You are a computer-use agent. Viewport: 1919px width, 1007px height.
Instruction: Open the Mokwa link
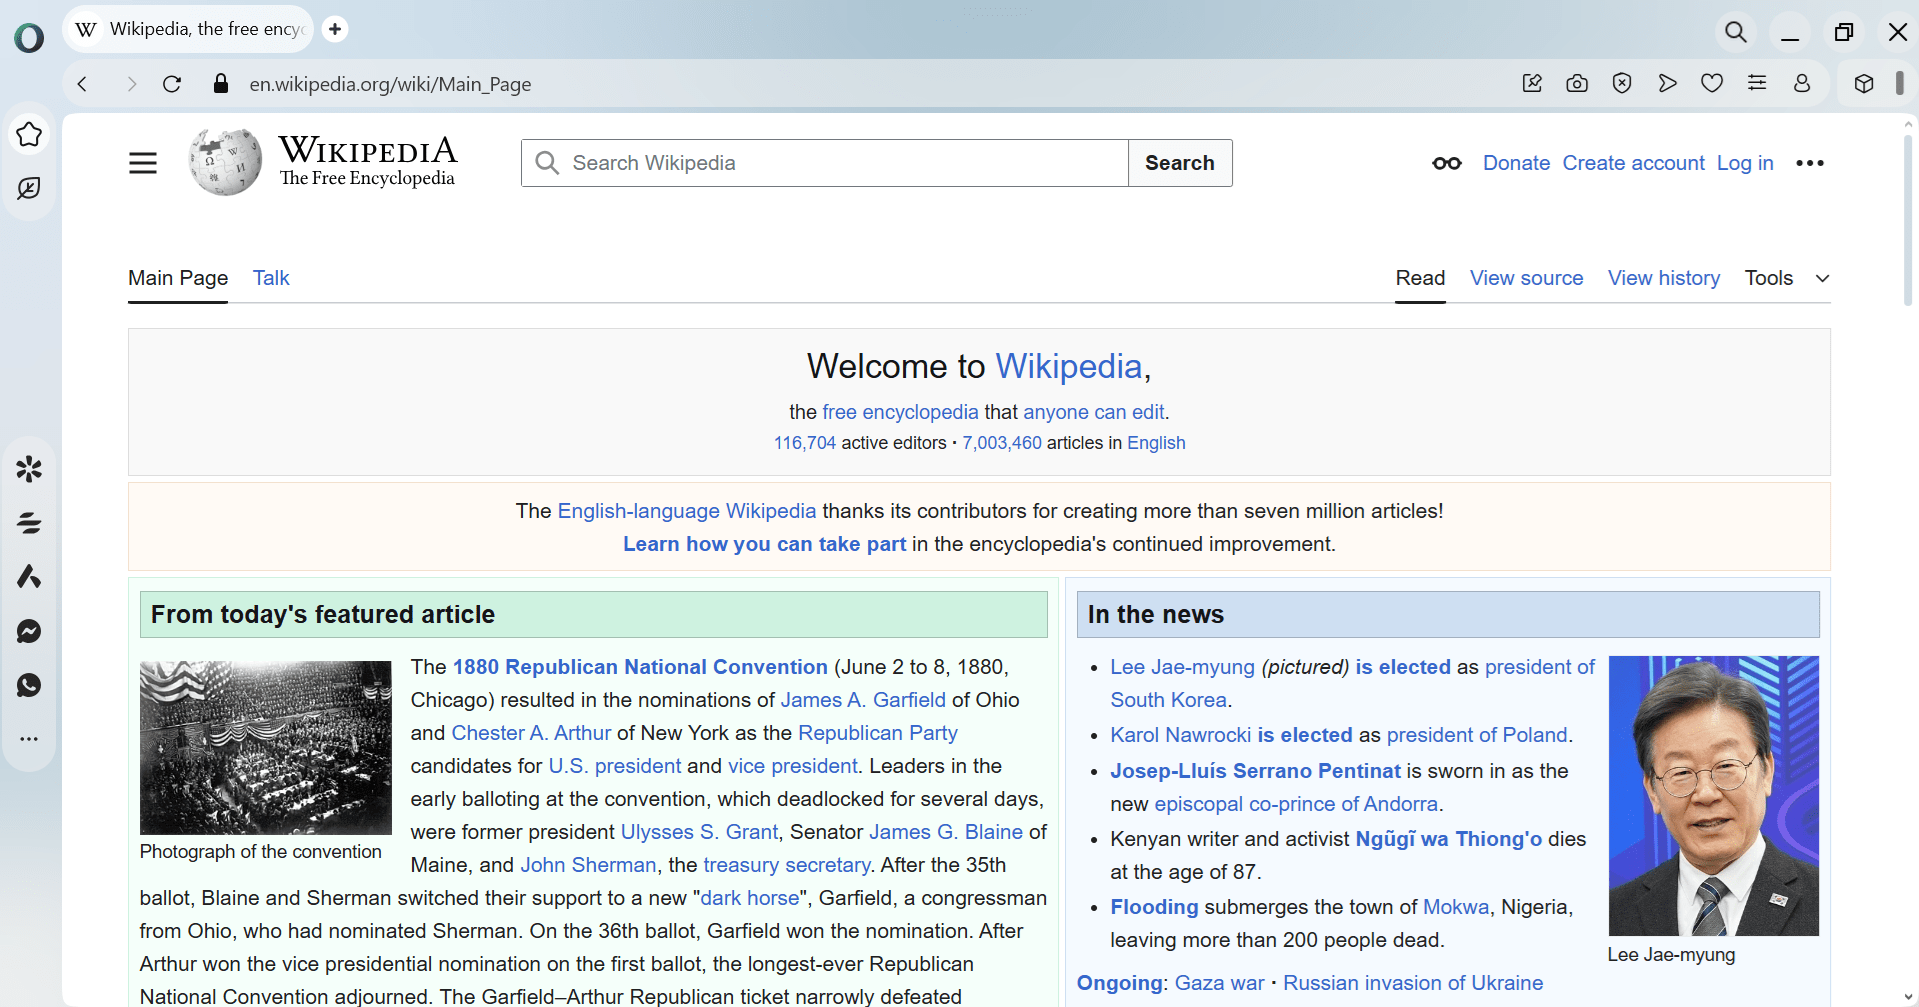[x=1456, y=907]
